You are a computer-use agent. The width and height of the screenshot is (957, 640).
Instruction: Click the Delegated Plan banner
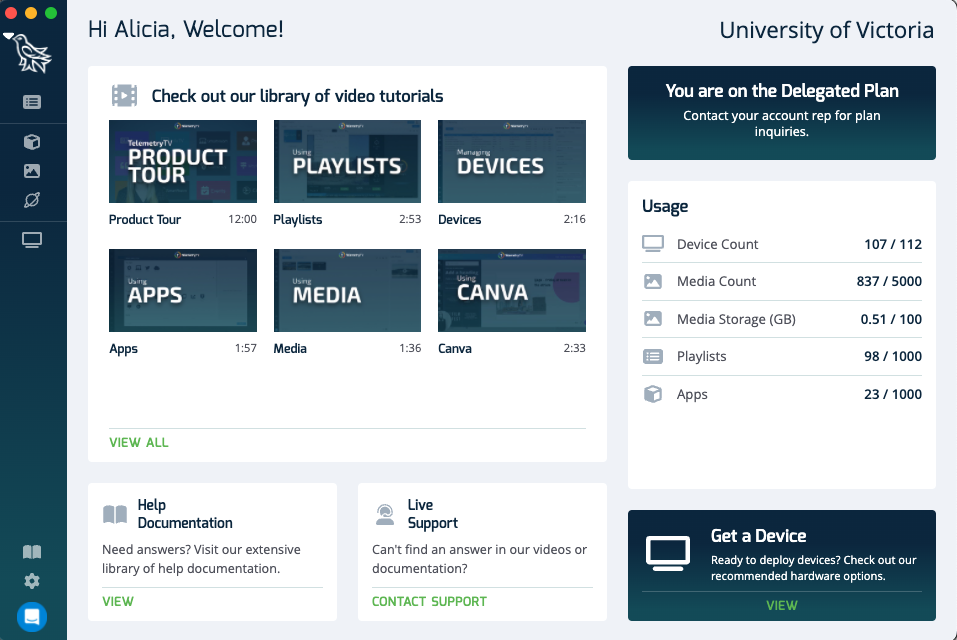tap(782, 113)
